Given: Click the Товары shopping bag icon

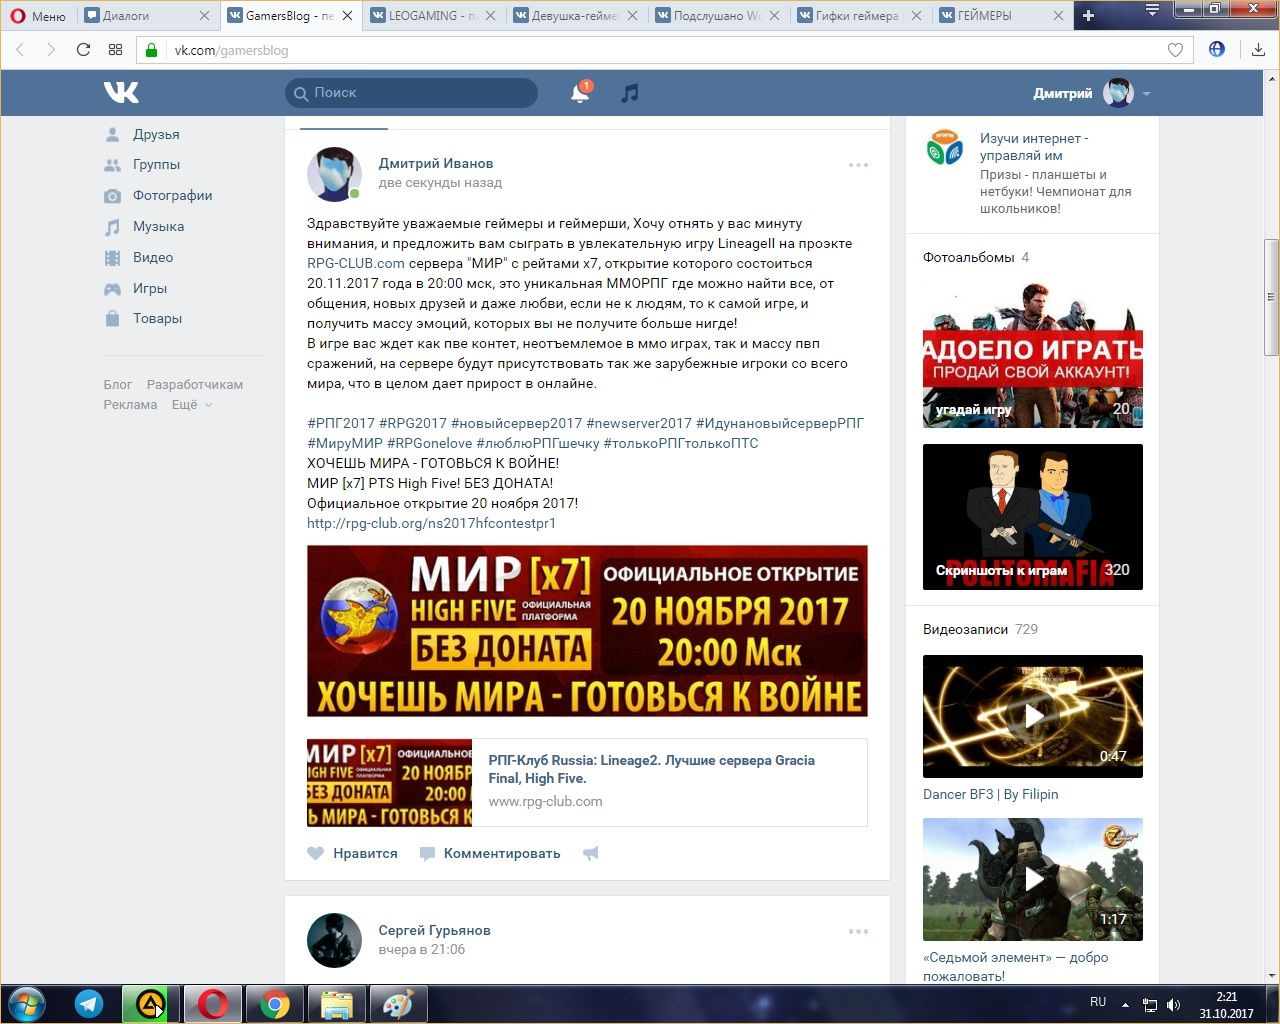Looking at the screenshot, I should (x=113, y=319).
